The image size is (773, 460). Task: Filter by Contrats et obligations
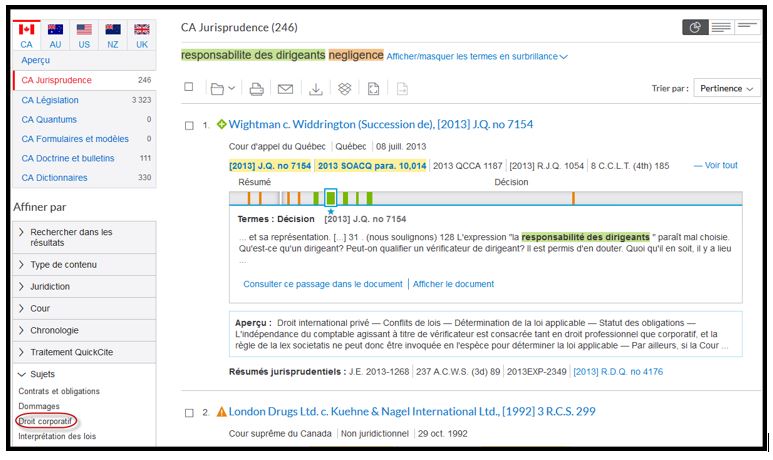[59, 391]
